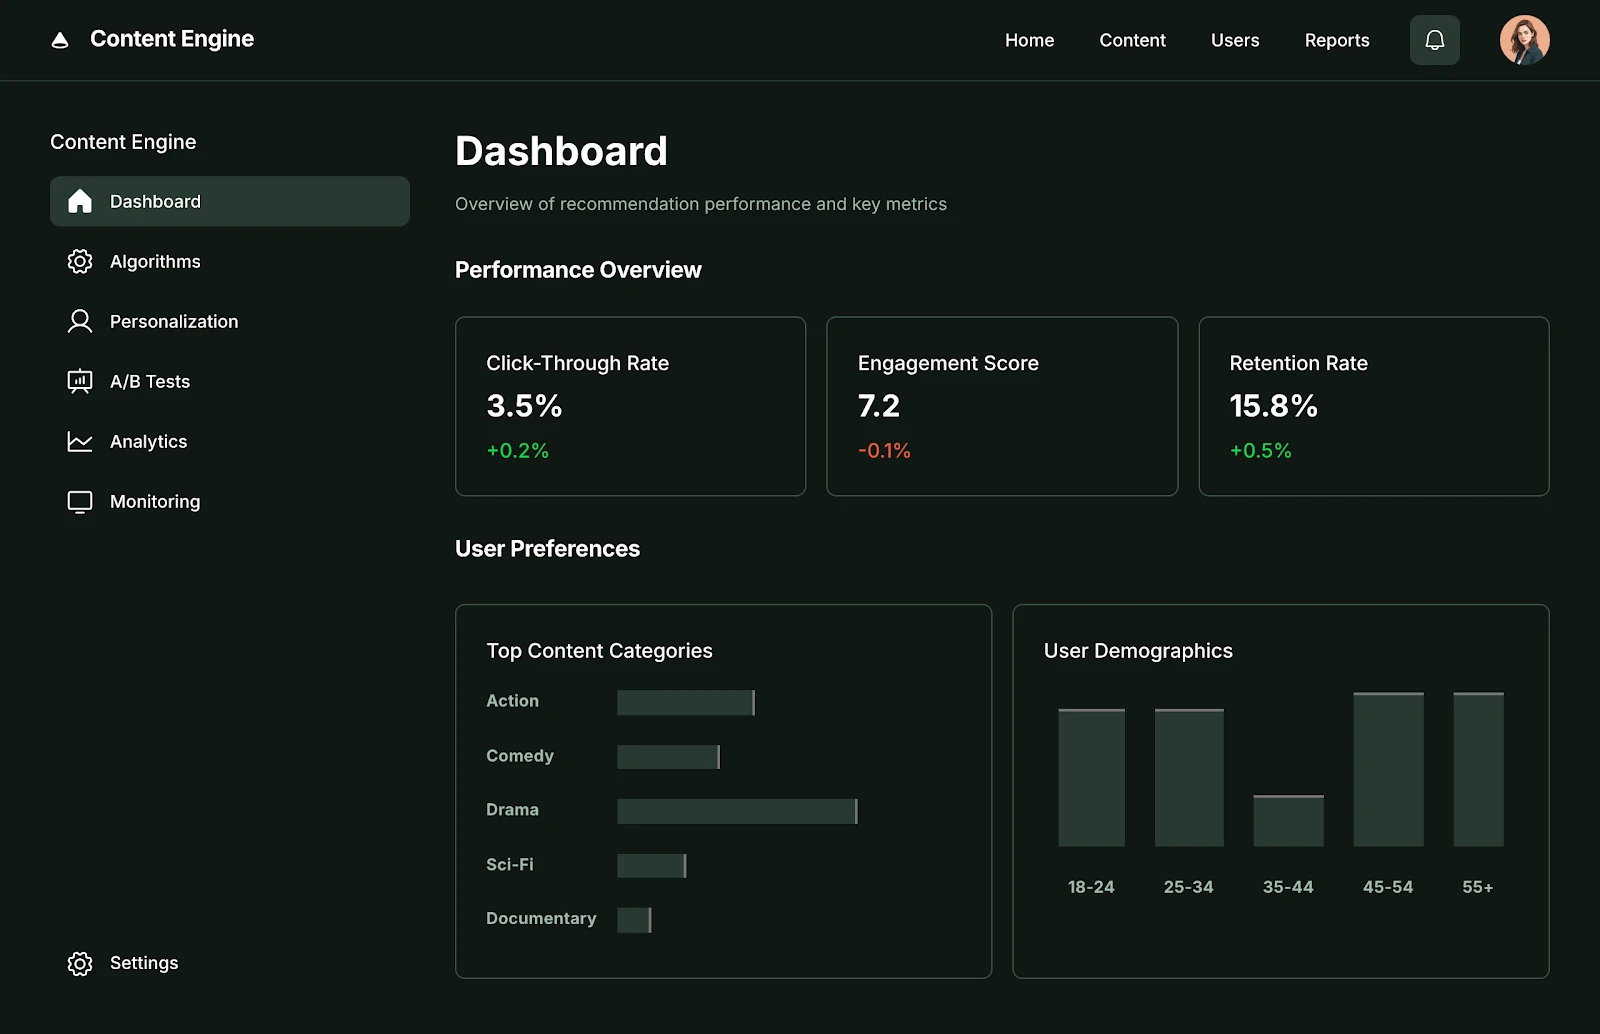Click the Drama category bar
Screen dimensions: 1600x1034
(x=737, y=810)
